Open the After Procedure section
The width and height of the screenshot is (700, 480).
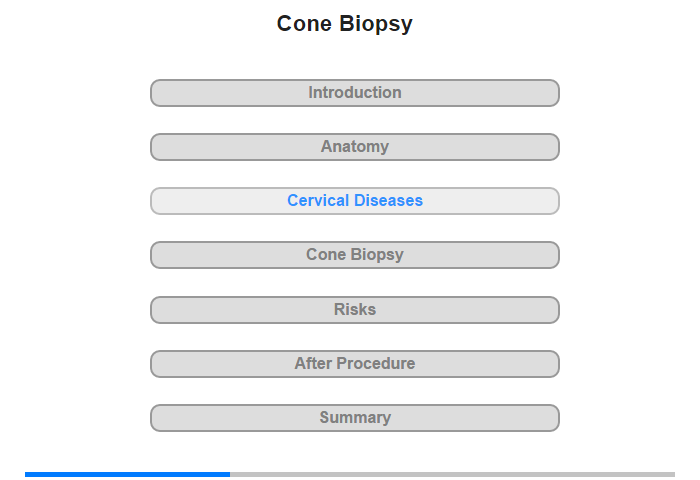[x=354, y=364]
